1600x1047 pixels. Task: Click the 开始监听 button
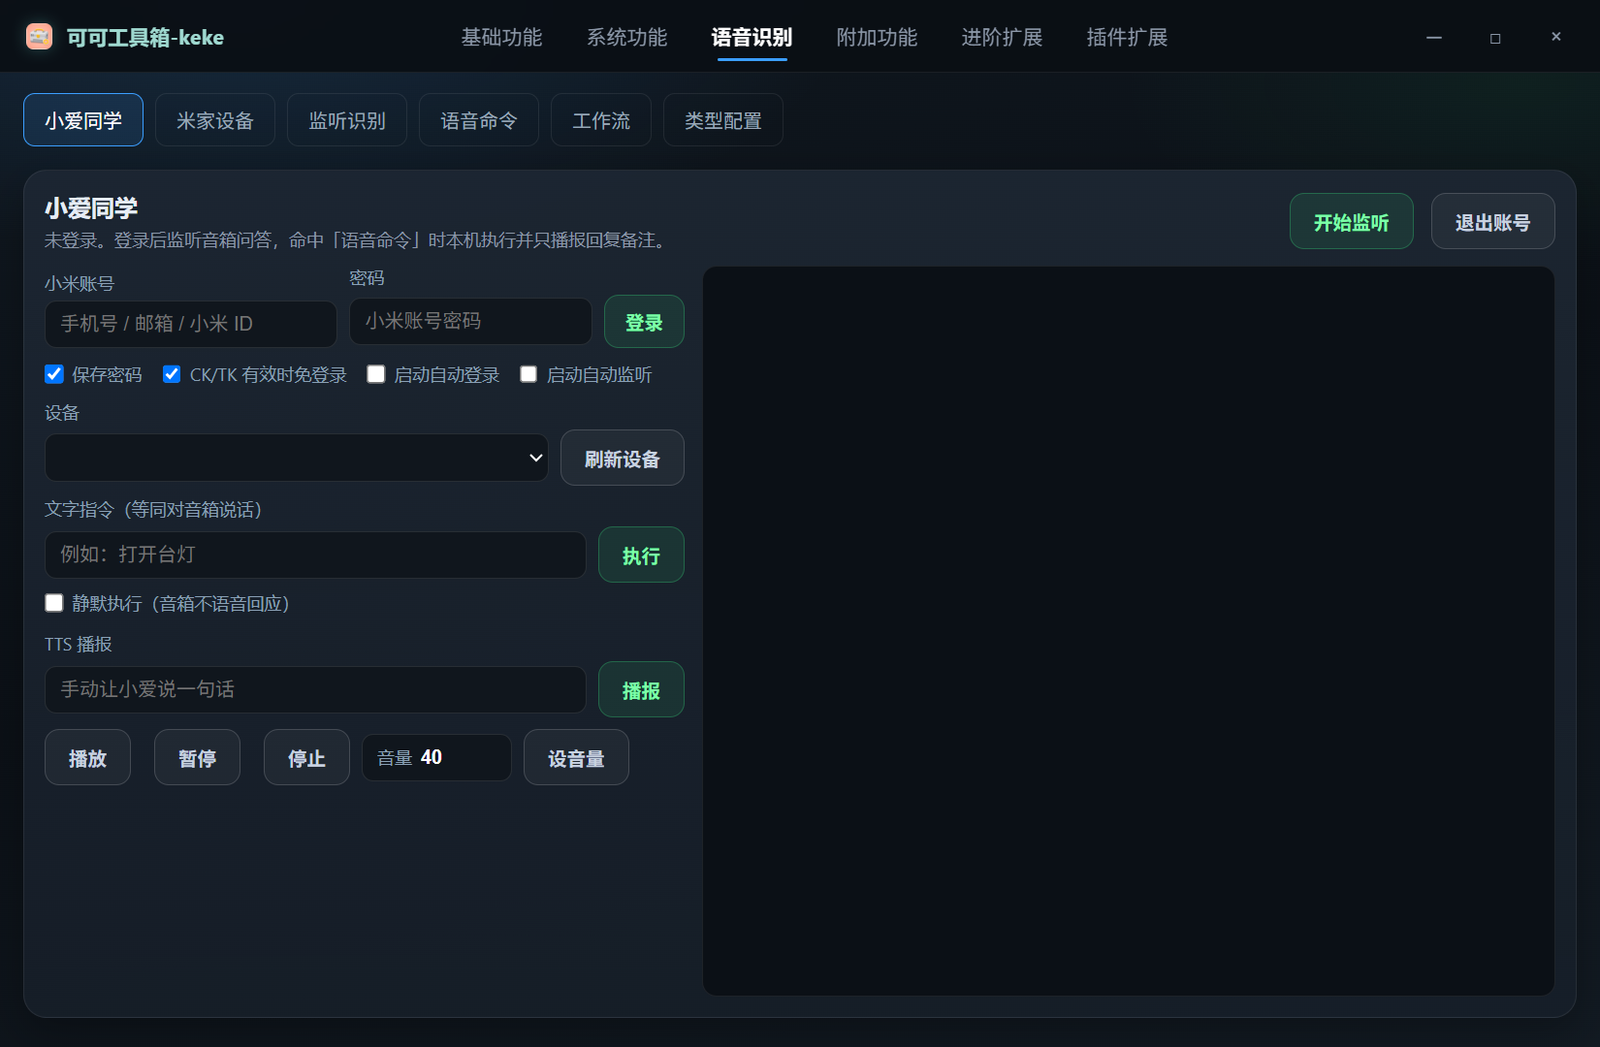pyautogui.click(x=1351, y=222)
